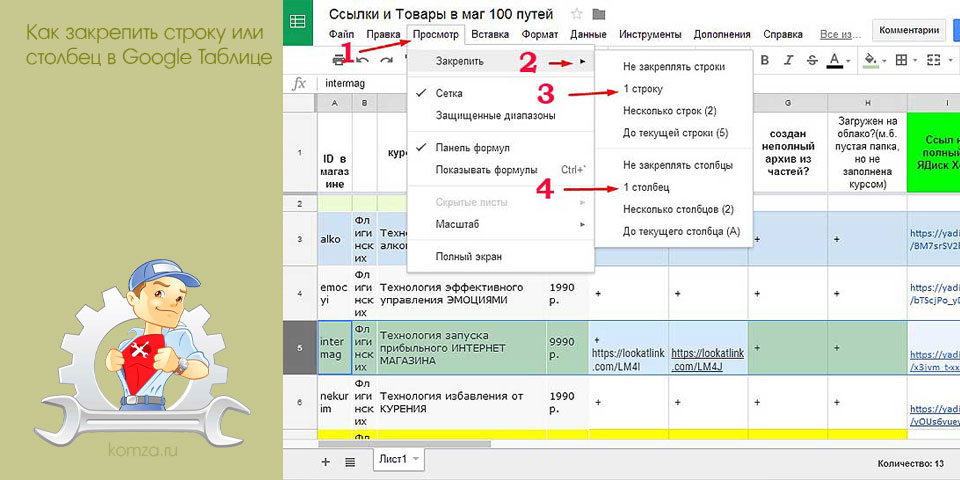Open the merge cells tool
960x480 pixels.
(933, 60)
